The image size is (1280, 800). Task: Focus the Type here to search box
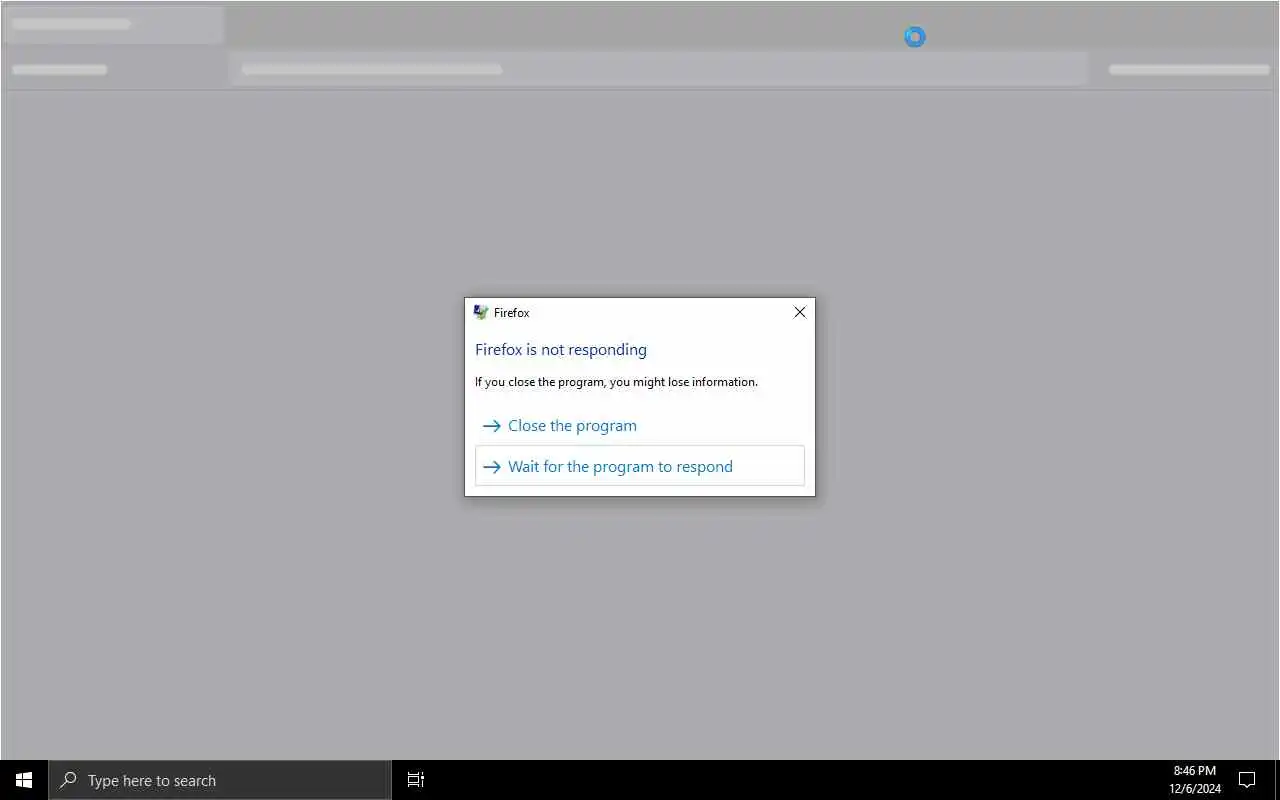[x=220, y=780]
